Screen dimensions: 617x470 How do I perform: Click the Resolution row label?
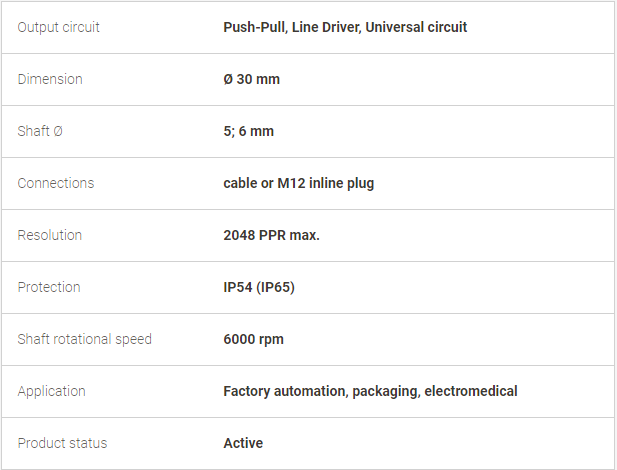(x=50, y=235)
